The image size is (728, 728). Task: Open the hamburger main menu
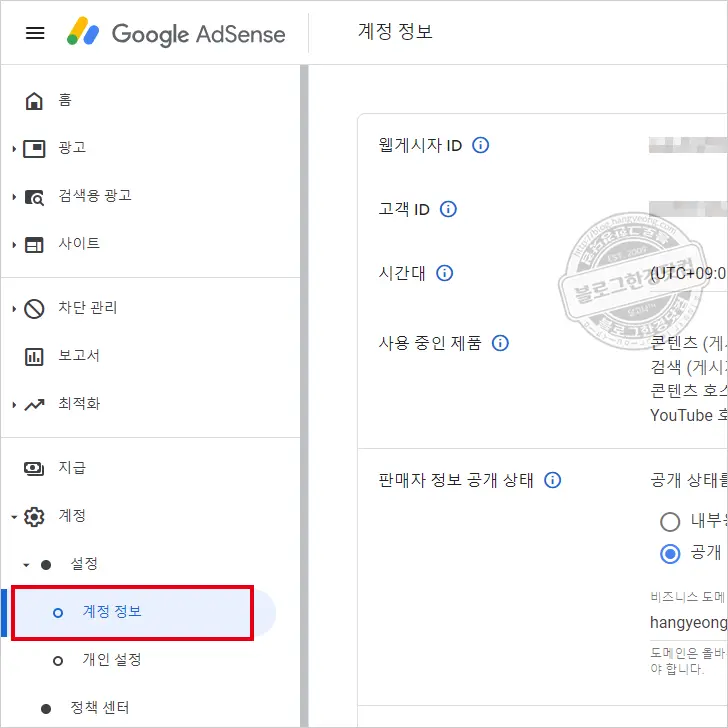(35, 33)
